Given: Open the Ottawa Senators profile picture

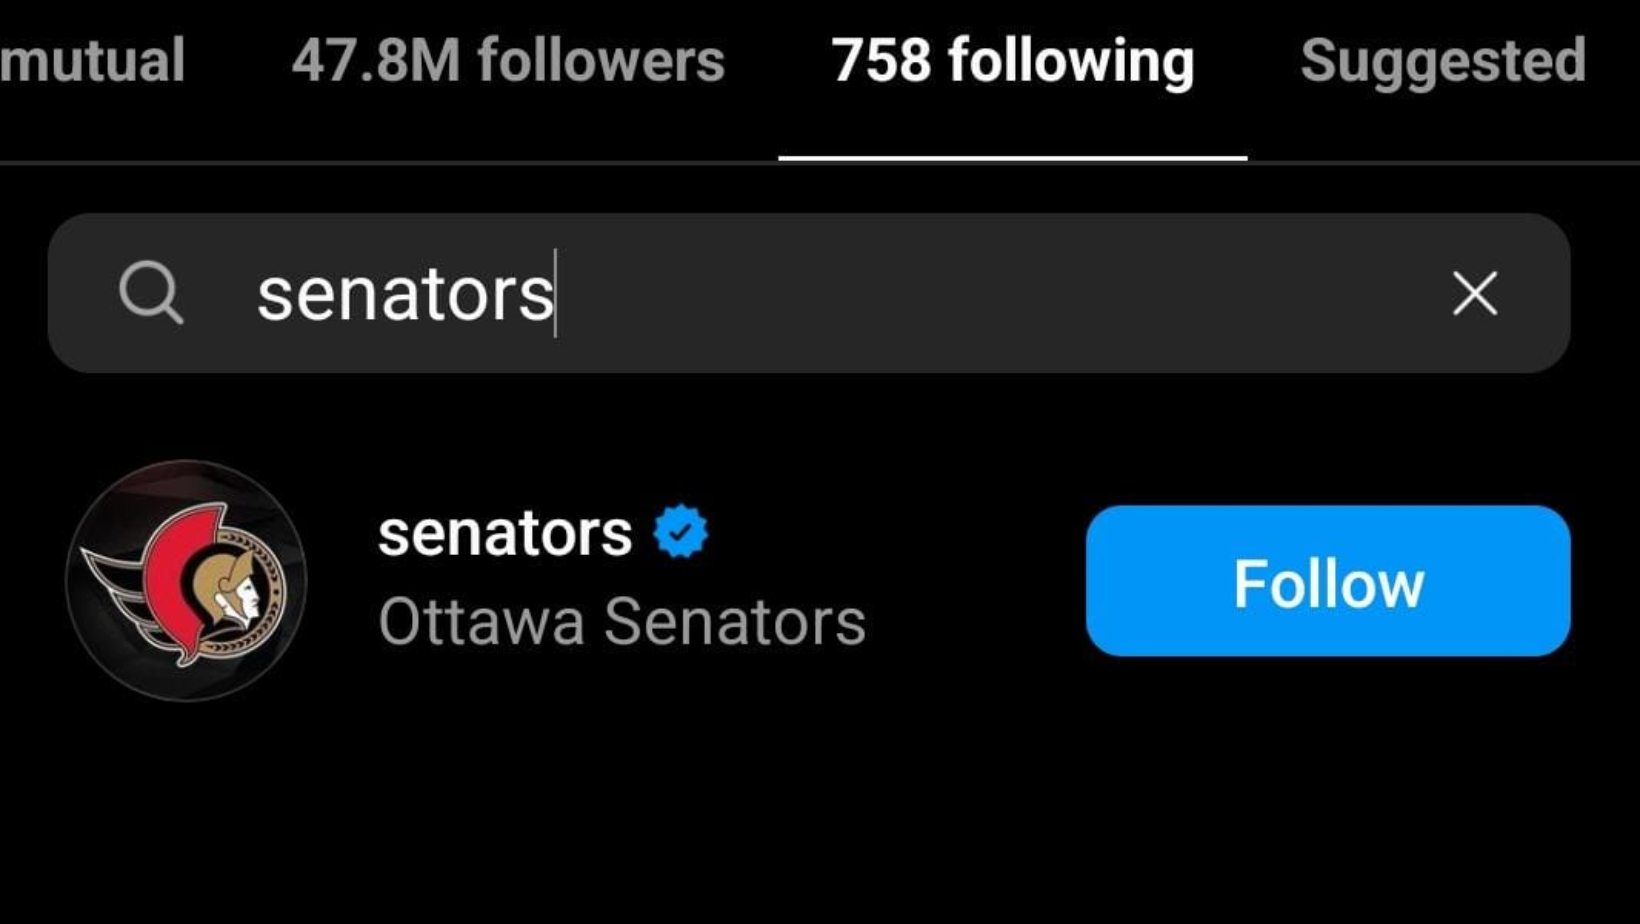Looking at the screenshot, I should [186, 581].
